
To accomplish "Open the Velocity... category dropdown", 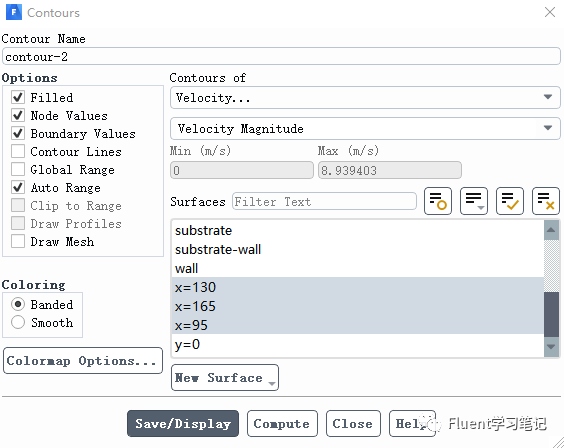I will click(x=365, y=97).
